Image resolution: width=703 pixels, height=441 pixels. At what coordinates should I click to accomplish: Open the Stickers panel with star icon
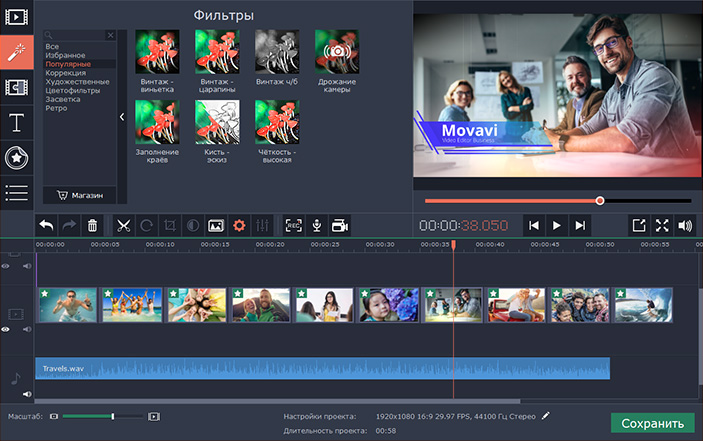tap(16, 157)
